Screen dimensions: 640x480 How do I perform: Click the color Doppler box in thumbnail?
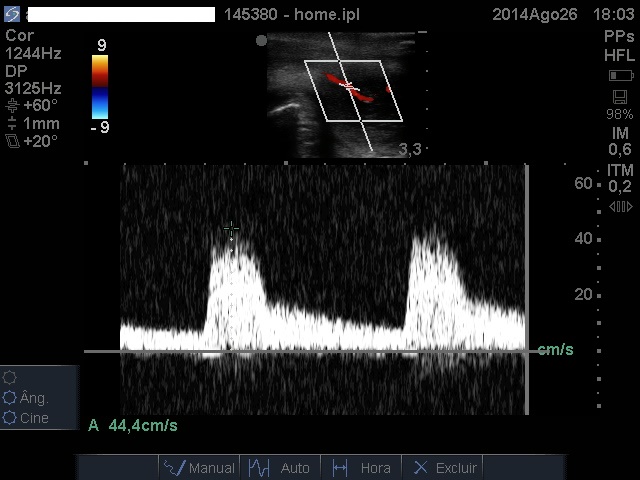pyautogui.click(x=350, y=88)
